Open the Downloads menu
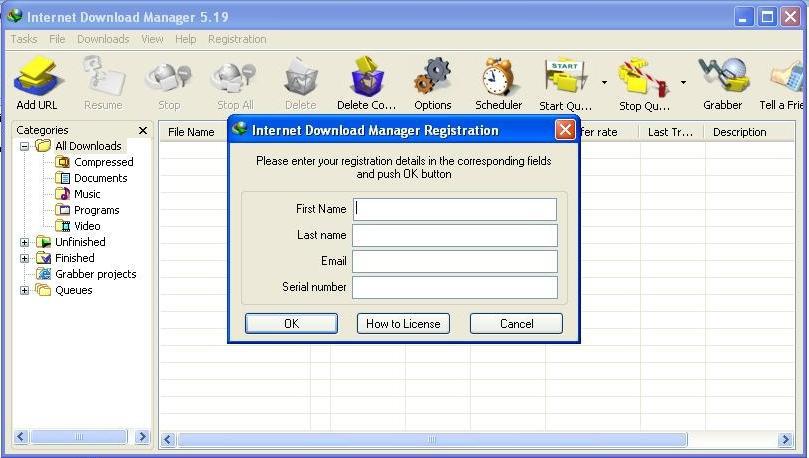Image resolution: width=809 pixels, height=458 pixels. pos(103,39)
